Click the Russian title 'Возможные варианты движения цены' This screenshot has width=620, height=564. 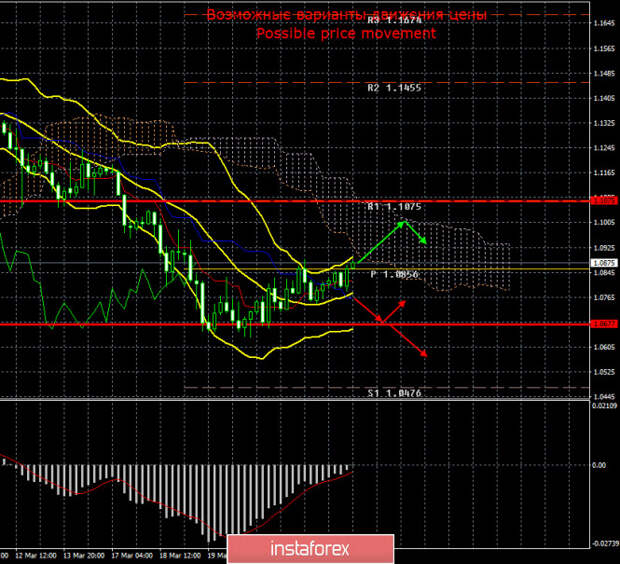346,15
